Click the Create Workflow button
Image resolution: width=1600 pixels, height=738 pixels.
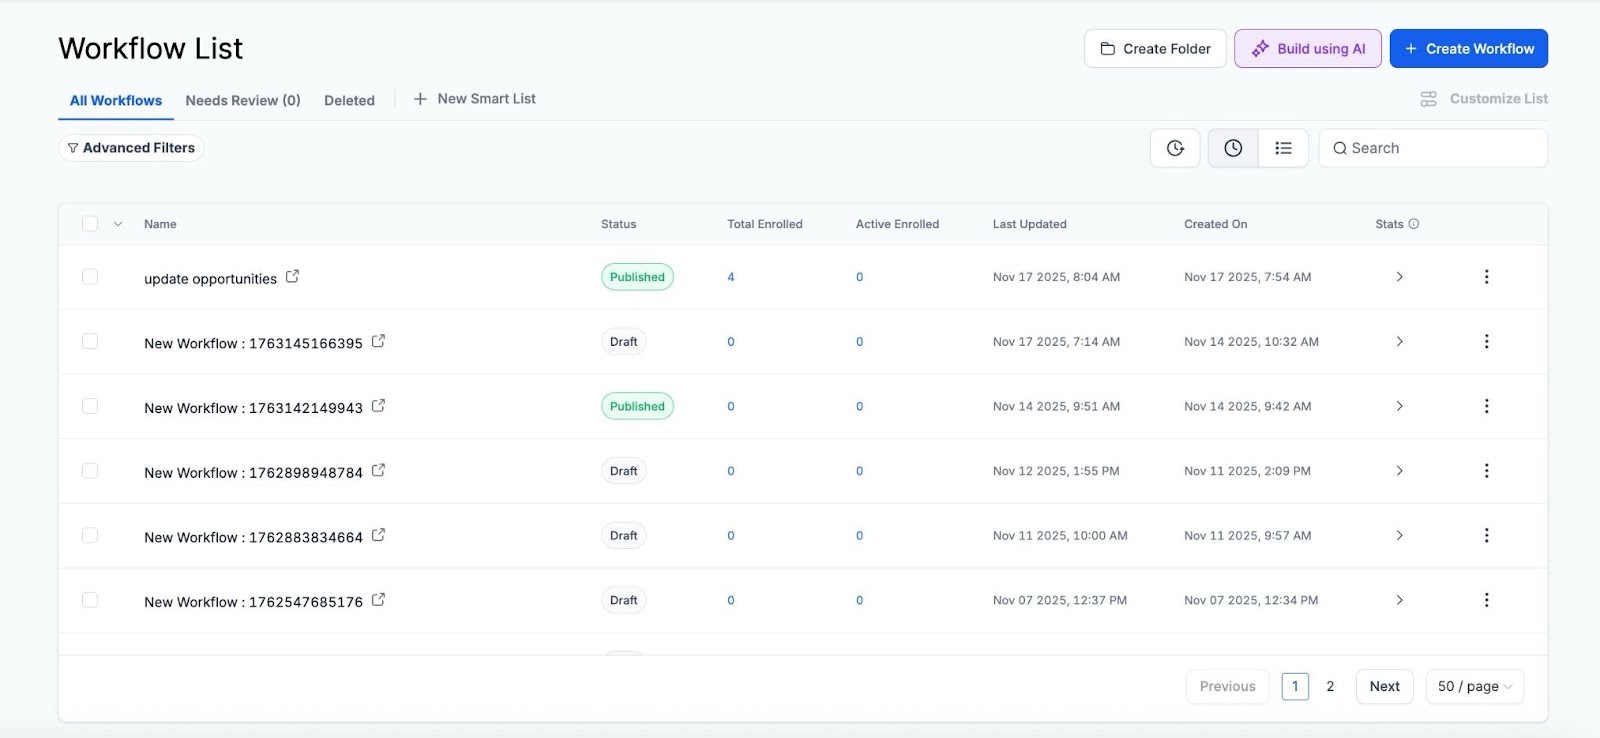pos(1468,49)
